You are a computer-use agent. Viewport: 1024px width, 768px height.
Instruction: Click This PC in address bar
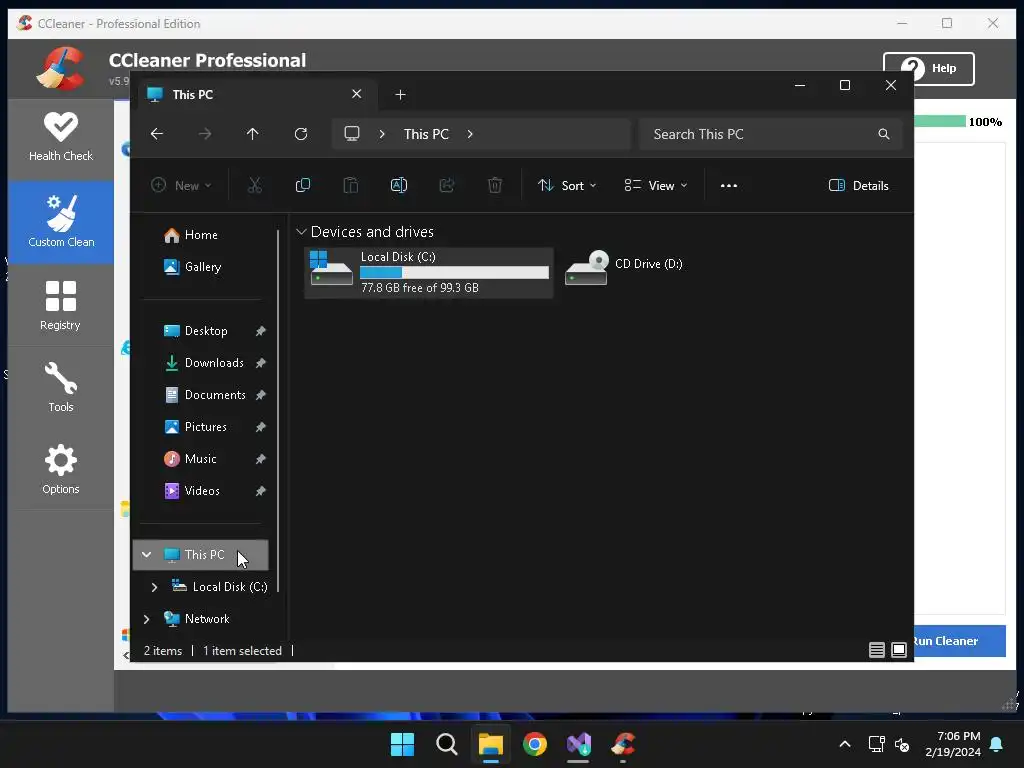tap(426, 134)
